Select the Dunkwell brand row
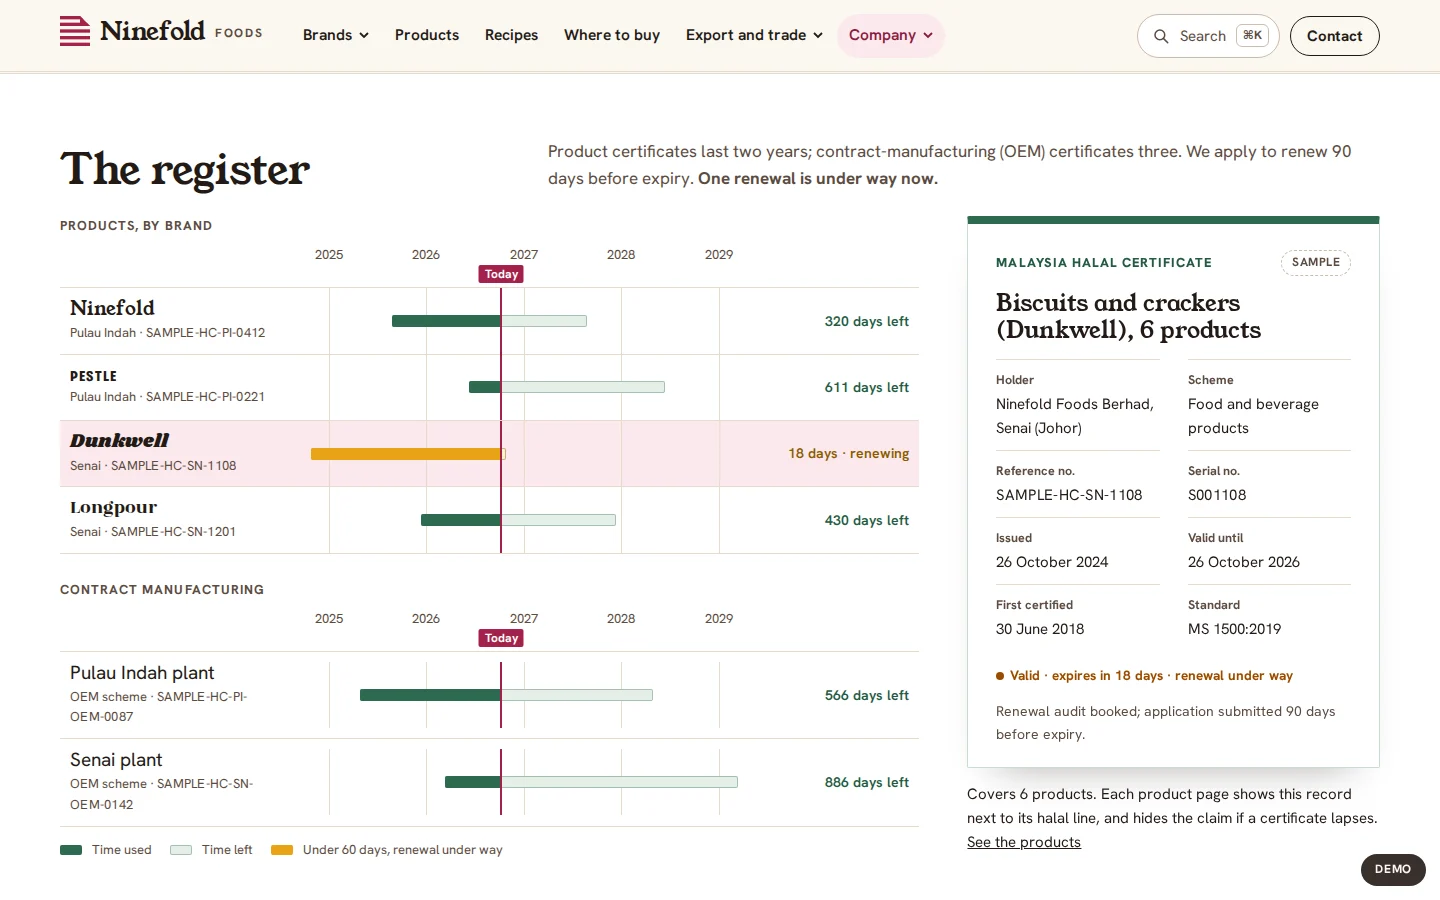This screenshot has height=900, width=1440. (489, 453)
